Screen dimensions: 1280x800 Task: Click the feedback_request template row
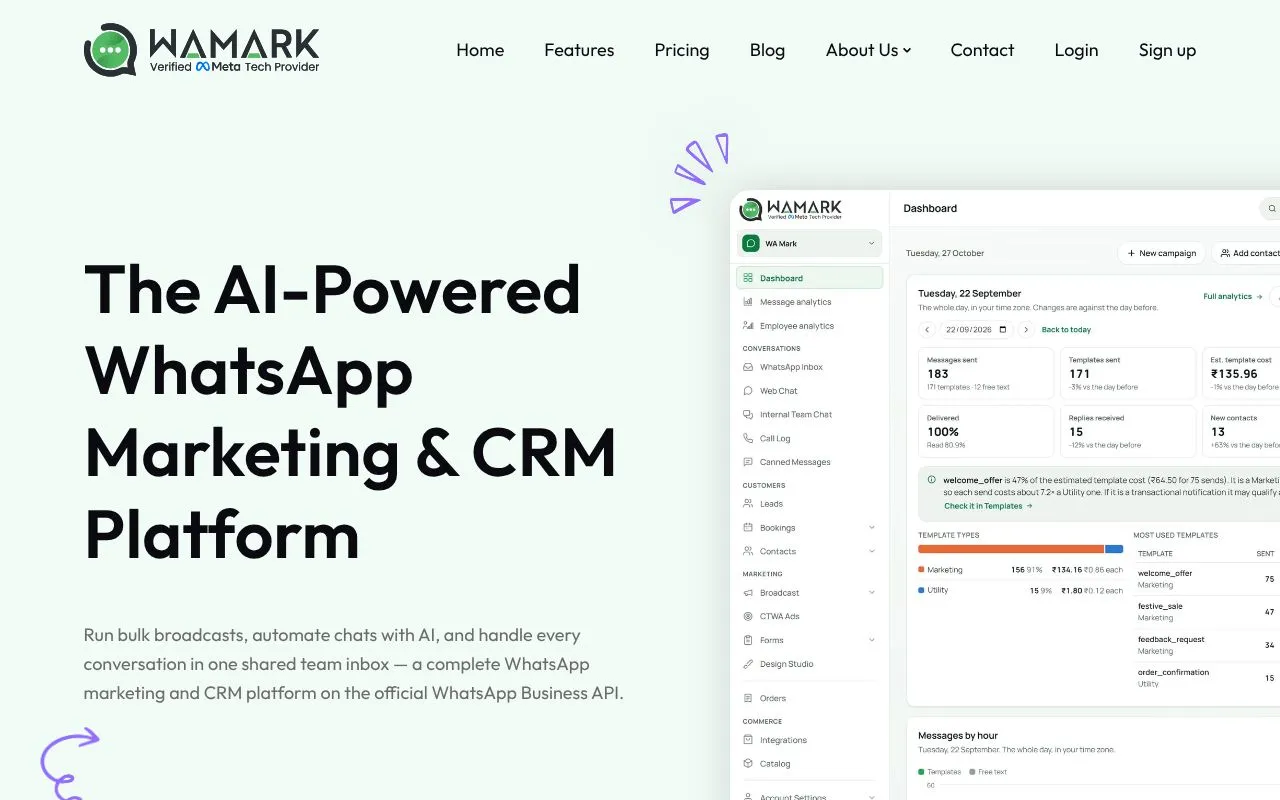(1207, 645)
